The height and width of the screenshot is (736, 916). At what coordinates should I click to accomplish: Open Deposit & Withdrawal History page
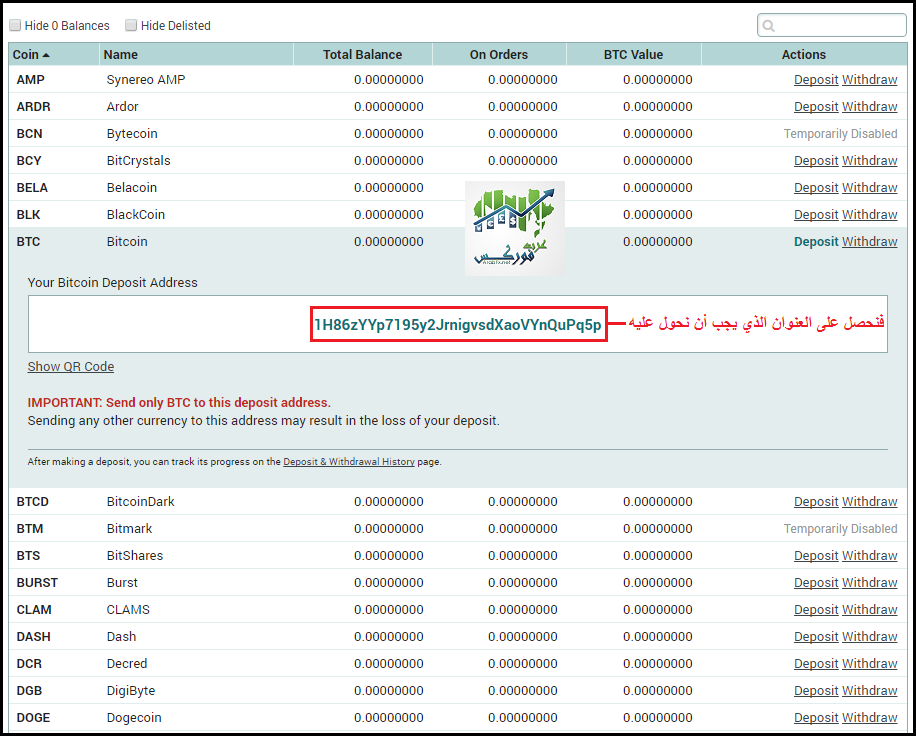click(x=349, y=461)
